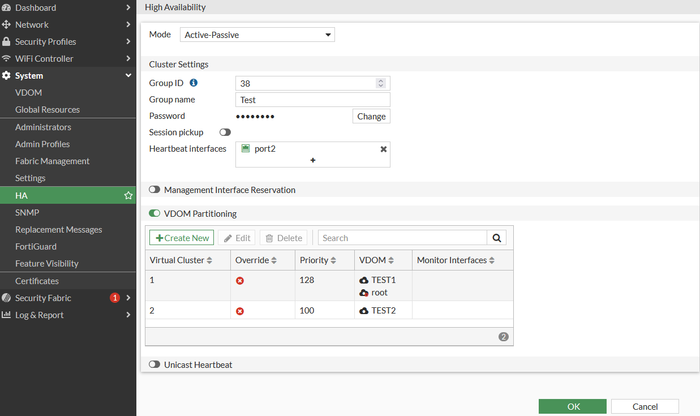Click the Group name input field
This screenshot has width=700, height=416.
pyautogui.click(x=312, y=100)
